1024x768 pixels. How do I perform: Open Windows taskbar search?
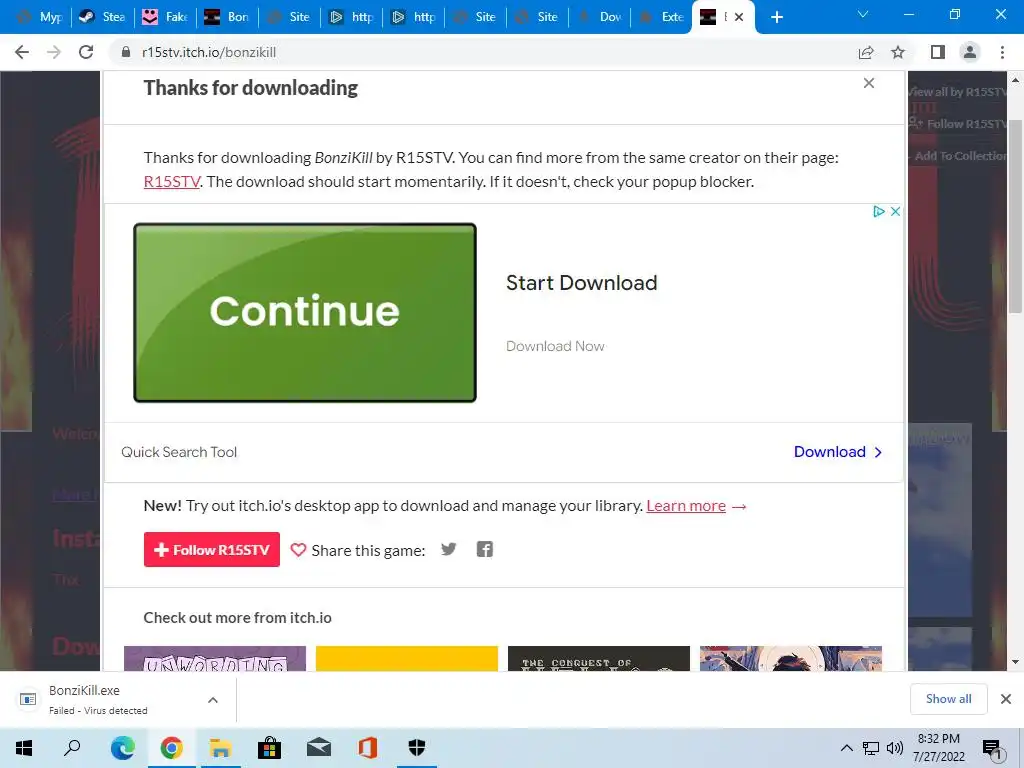pyautogui.click(x=72, y=748)
